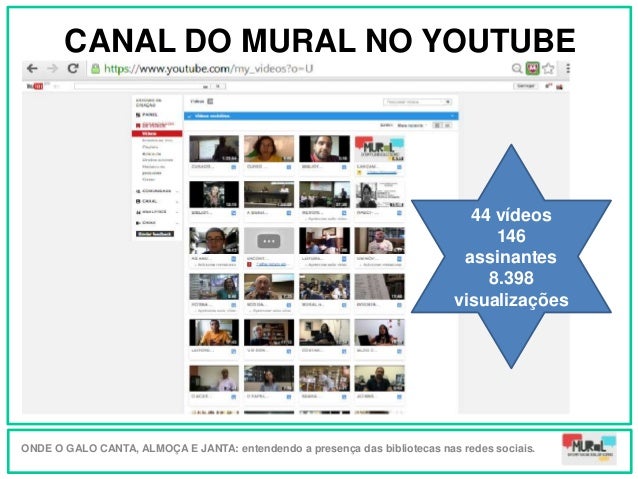Click the green padlock in the address bar

coord(95,69)
